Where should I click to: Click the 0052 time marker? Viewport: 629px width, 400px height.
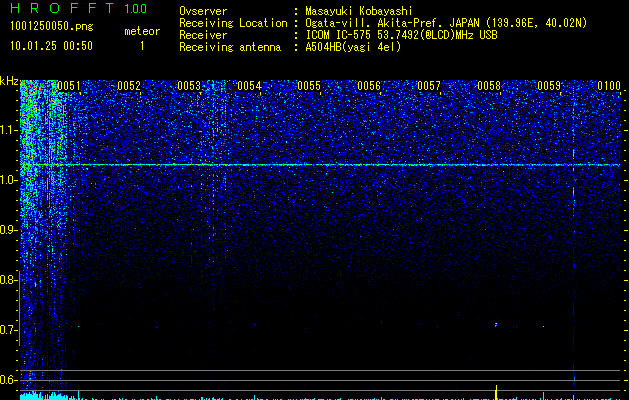129,86
